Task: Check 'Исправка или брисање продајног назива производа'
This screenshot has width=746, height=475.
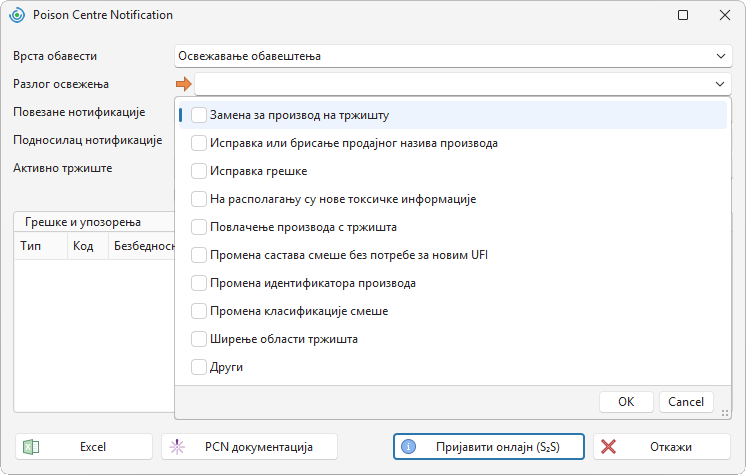Action: pos(199,143)
